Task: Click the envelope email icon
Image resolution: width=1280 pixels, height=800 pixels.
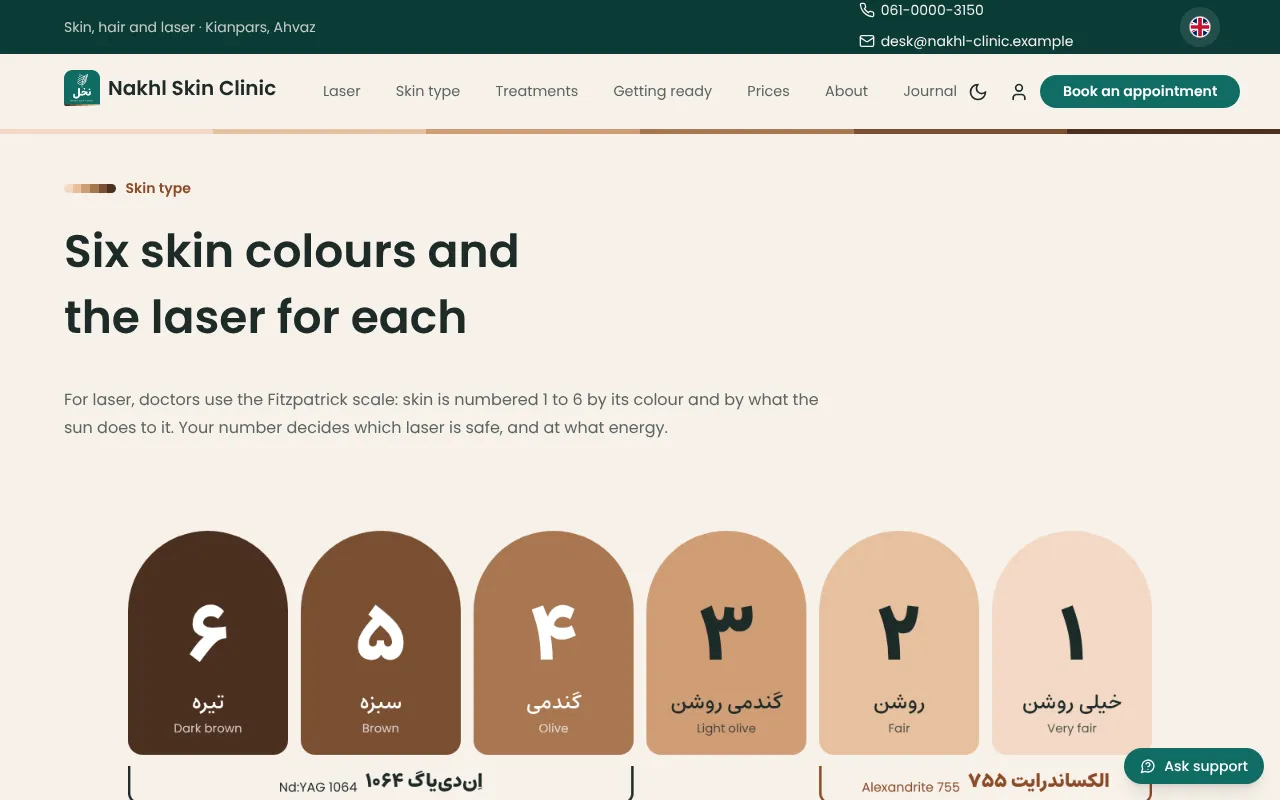Action: point(867,41)
